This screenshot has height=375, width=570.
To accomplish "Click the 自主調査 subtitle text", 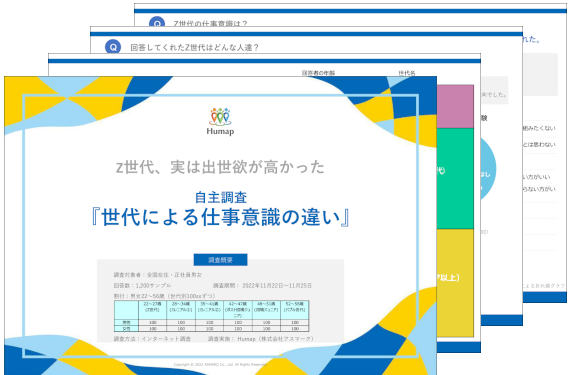I will coord(221,197).
